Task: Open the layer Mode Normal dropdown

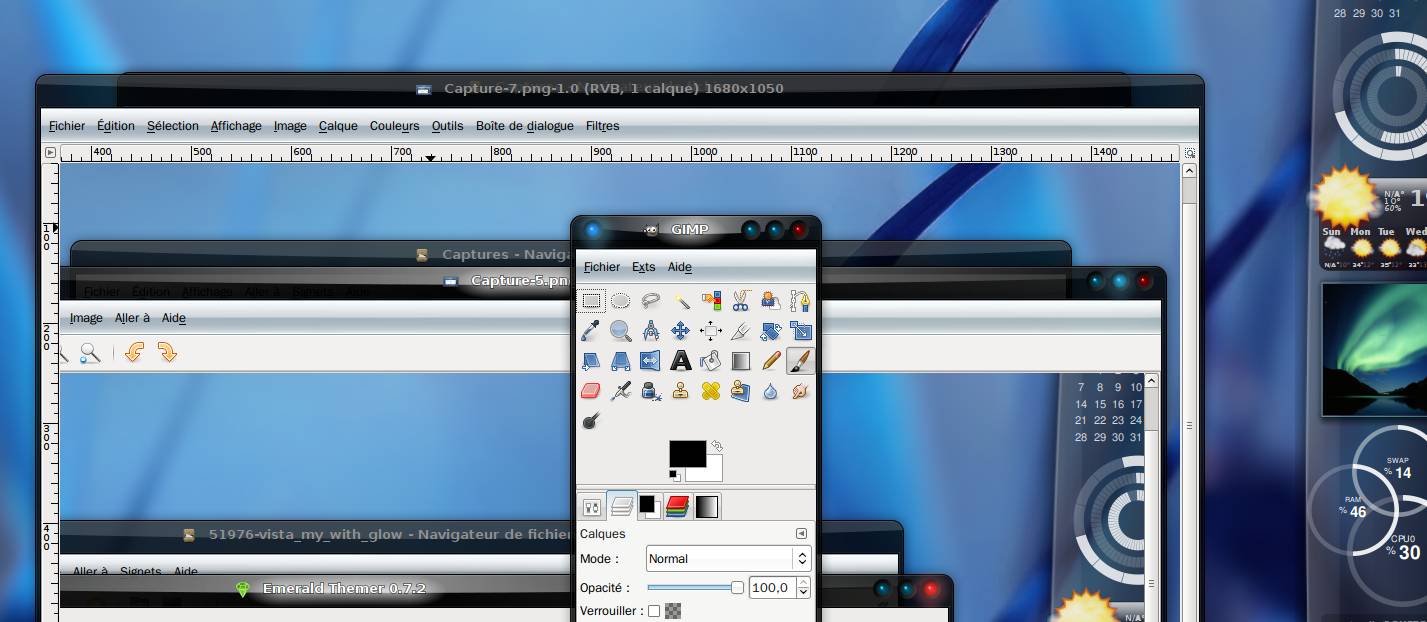Action: pos(728,559)
